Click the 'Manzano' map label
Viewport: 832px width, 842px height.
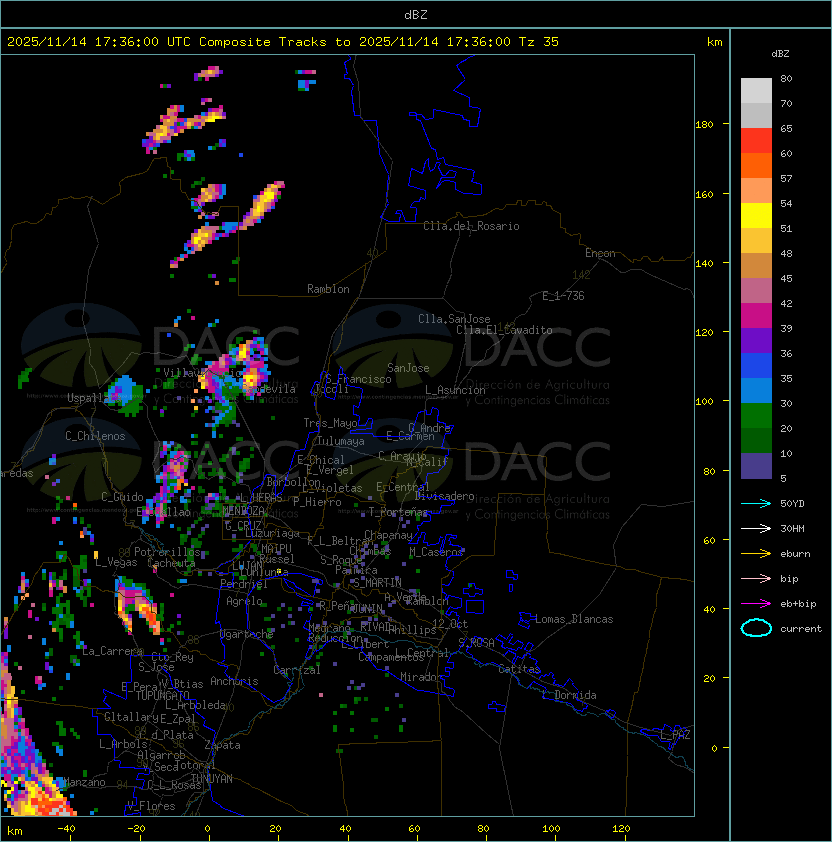tap(84, 782)
